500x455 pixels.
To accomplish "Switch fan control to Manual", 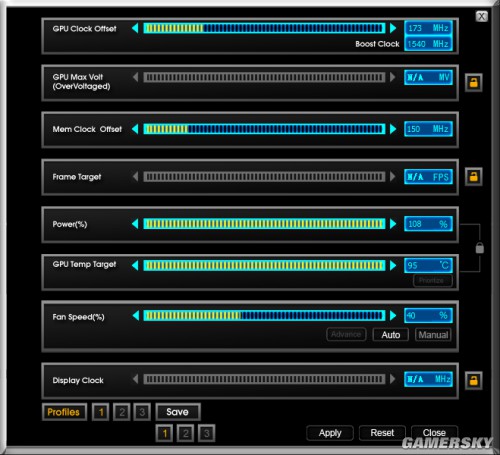I will [433, 335].
